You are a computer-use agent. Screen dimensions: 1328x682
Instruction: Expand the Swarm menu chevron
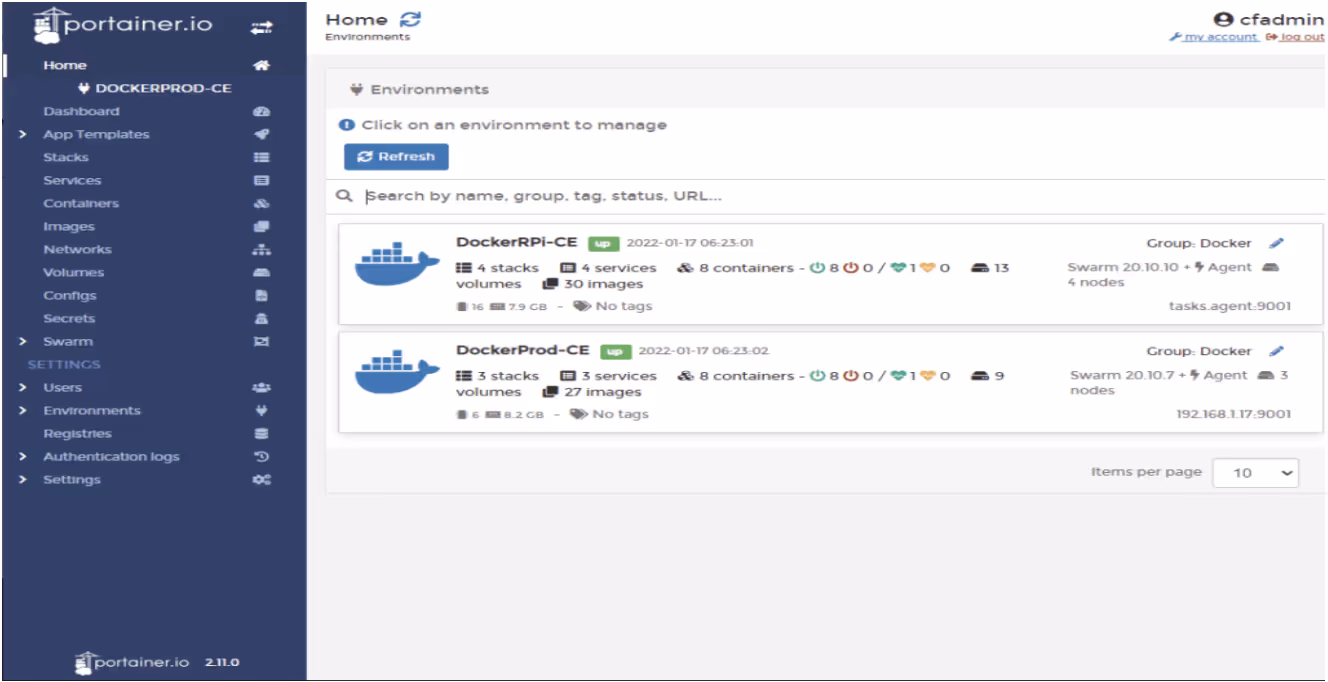click(x=22, y=342)
